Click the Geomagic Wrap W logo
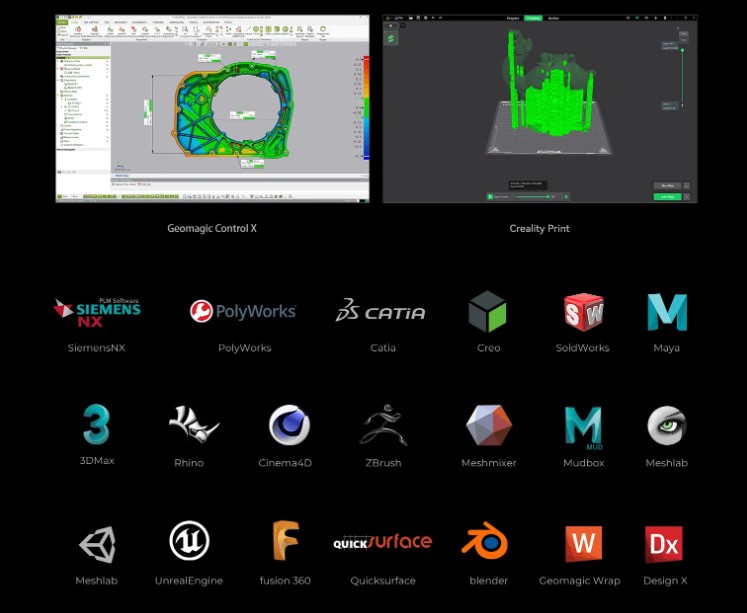The height and width of the screenshot is (613, 747). (x=584, y=544)
